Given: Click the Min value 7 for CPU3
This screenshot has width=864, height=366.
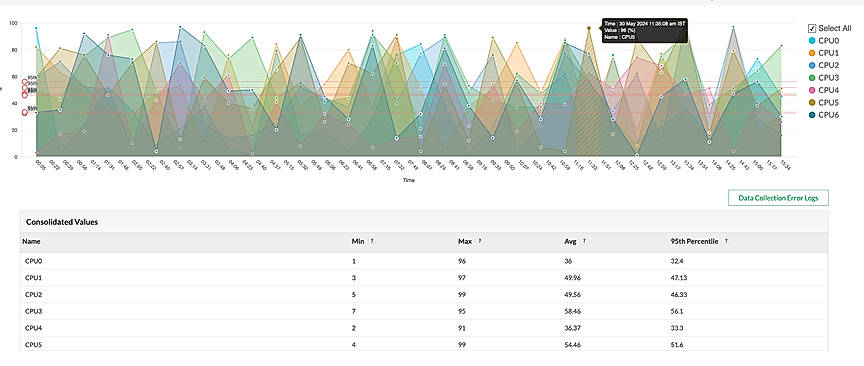Looking at the screenshot, I should pos(354,311).
